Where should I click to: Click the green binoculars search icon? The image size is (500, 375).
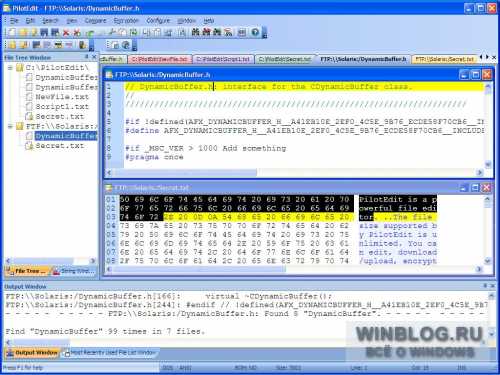click(217, 32)
